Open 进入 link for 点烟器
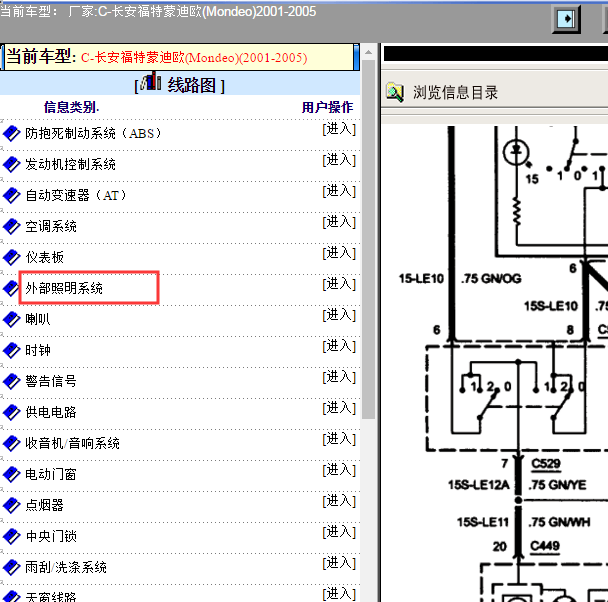608x602 pixels. click(339, 501)
